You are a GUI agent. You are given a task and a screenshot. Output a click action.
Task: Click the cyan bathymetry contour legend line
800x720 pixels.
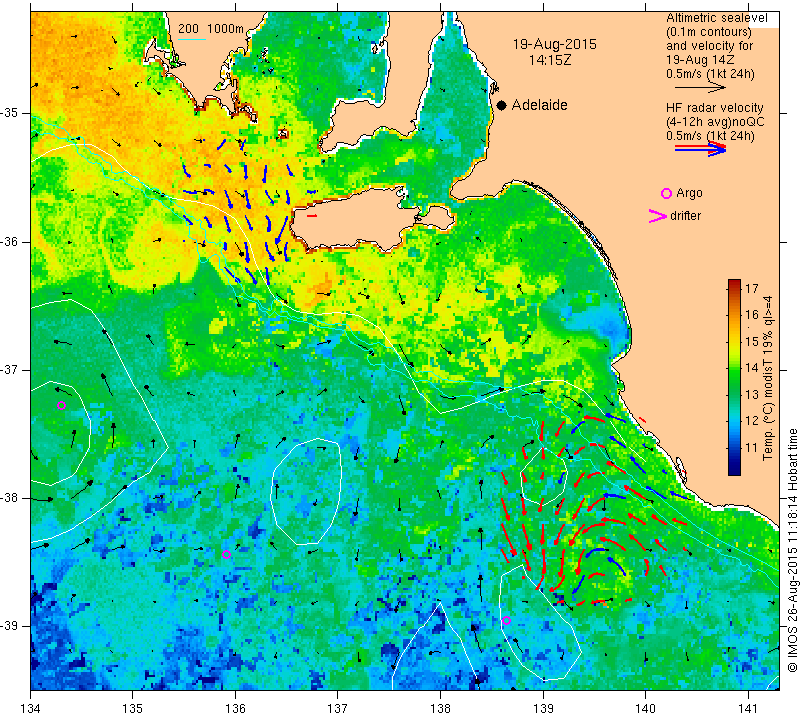[192, 39]
